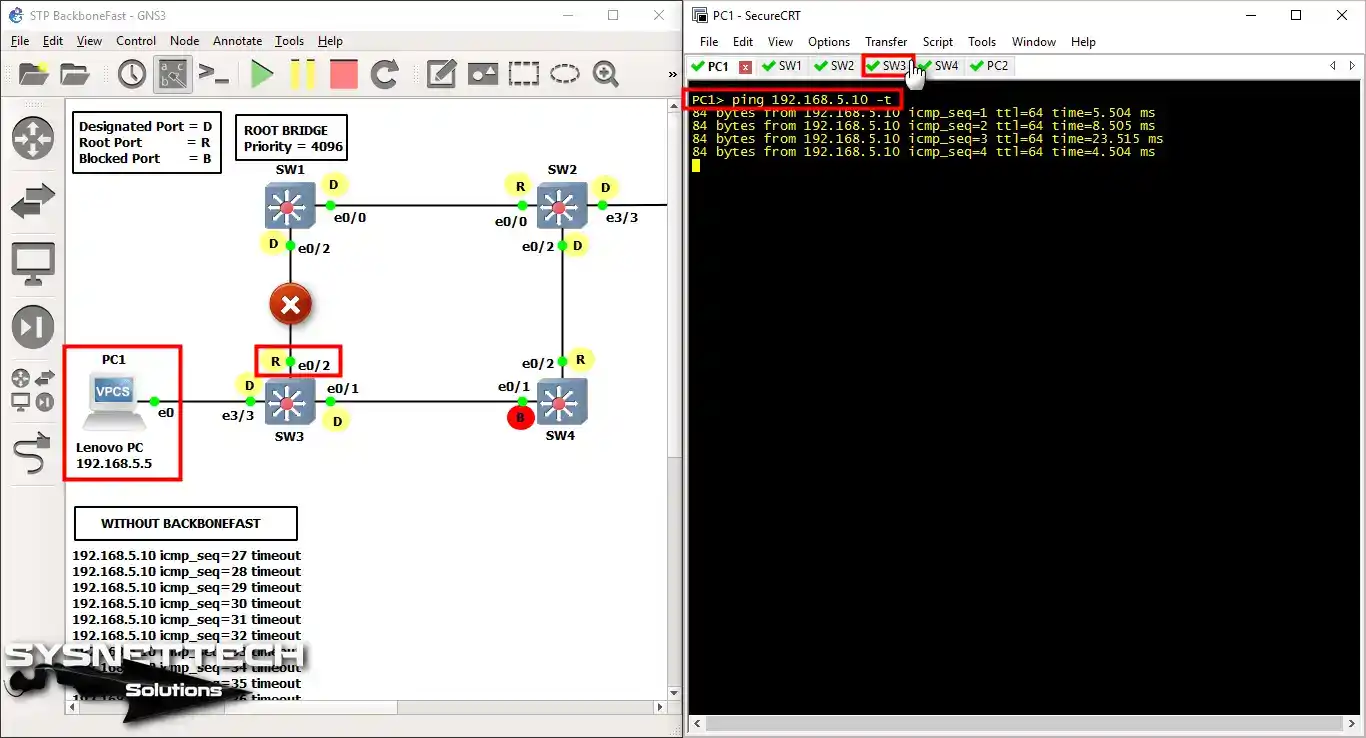
Task: Open the snapshot manager clock icon
Action: [132, 74]
